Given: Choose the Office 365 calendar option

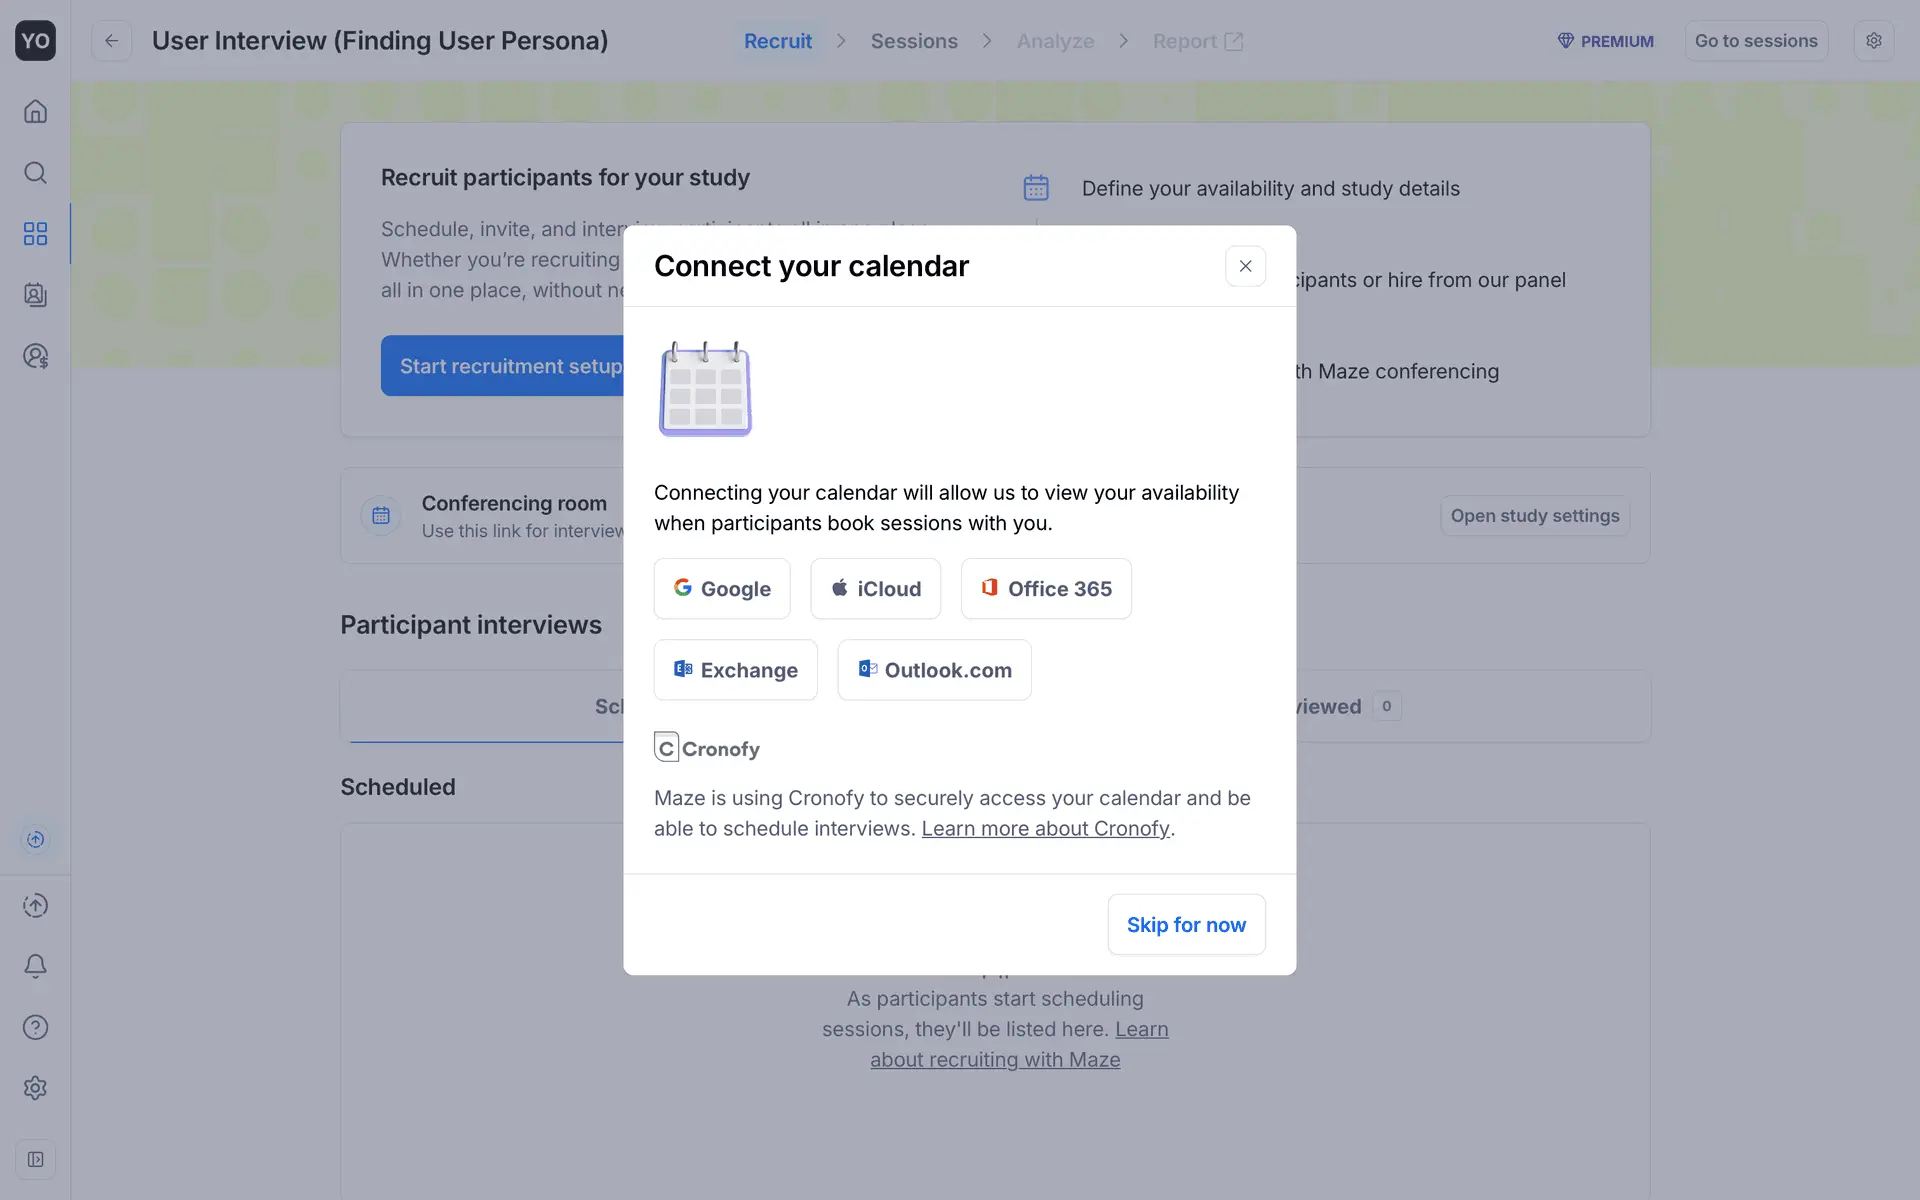Looking at the screenshot, I should pos(1046,589).
